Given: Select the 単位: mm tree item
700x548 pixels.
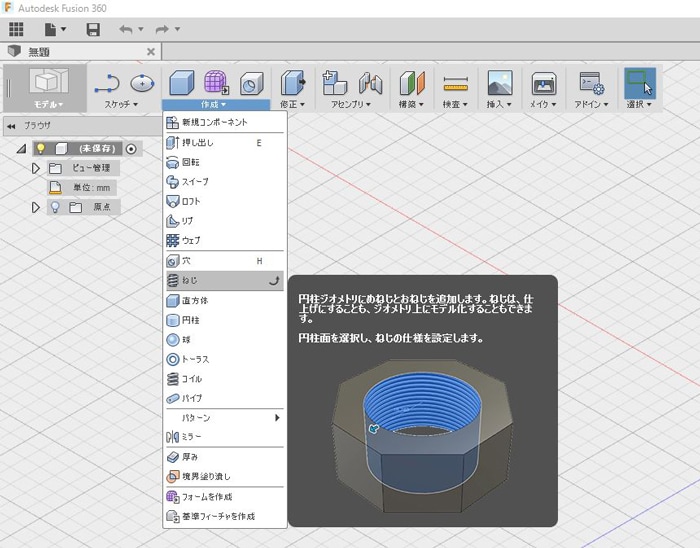Looking at the screenshot, I should (82, 188).
